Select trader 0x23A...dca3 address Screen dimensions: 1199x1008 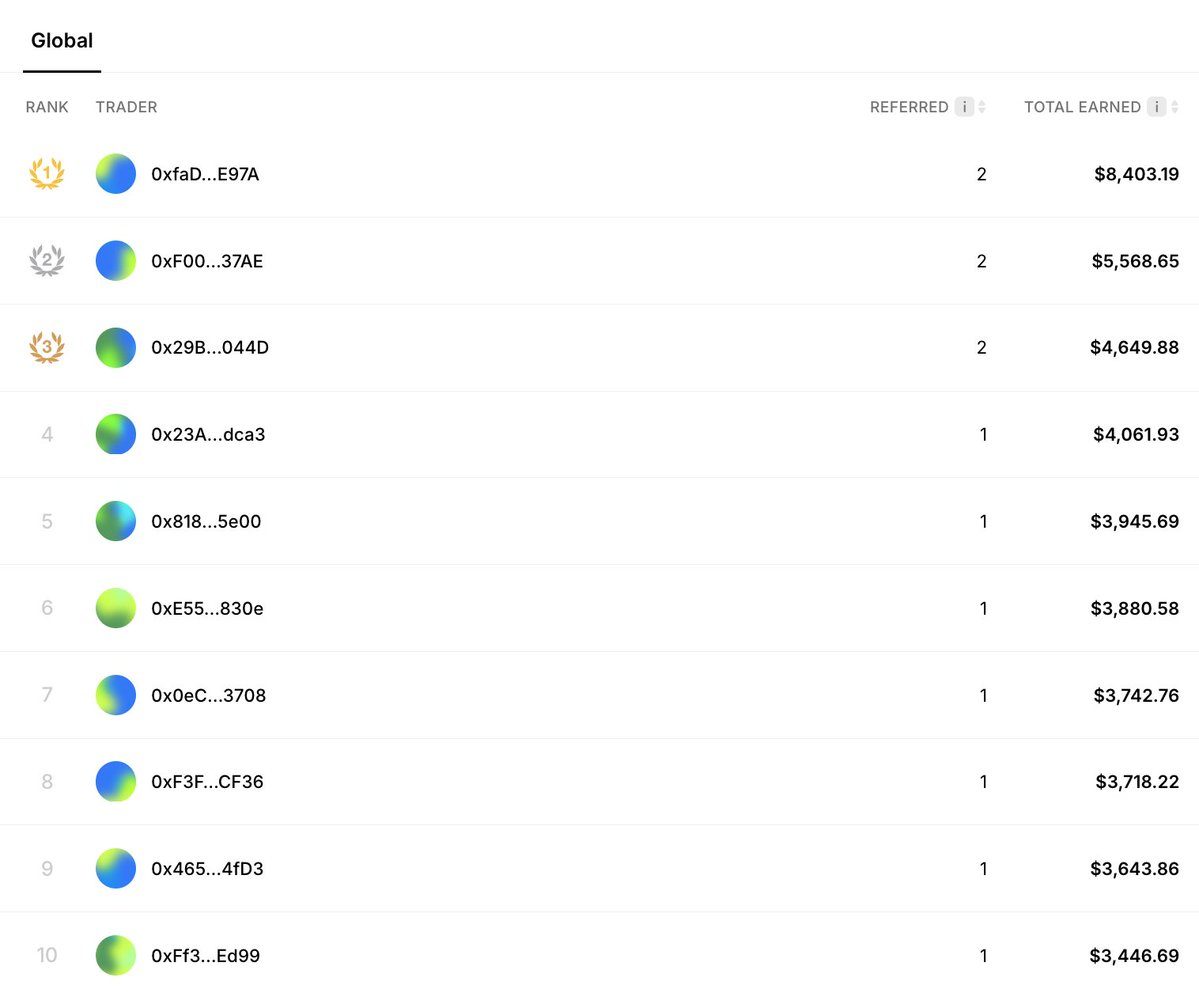click(208, 434)
